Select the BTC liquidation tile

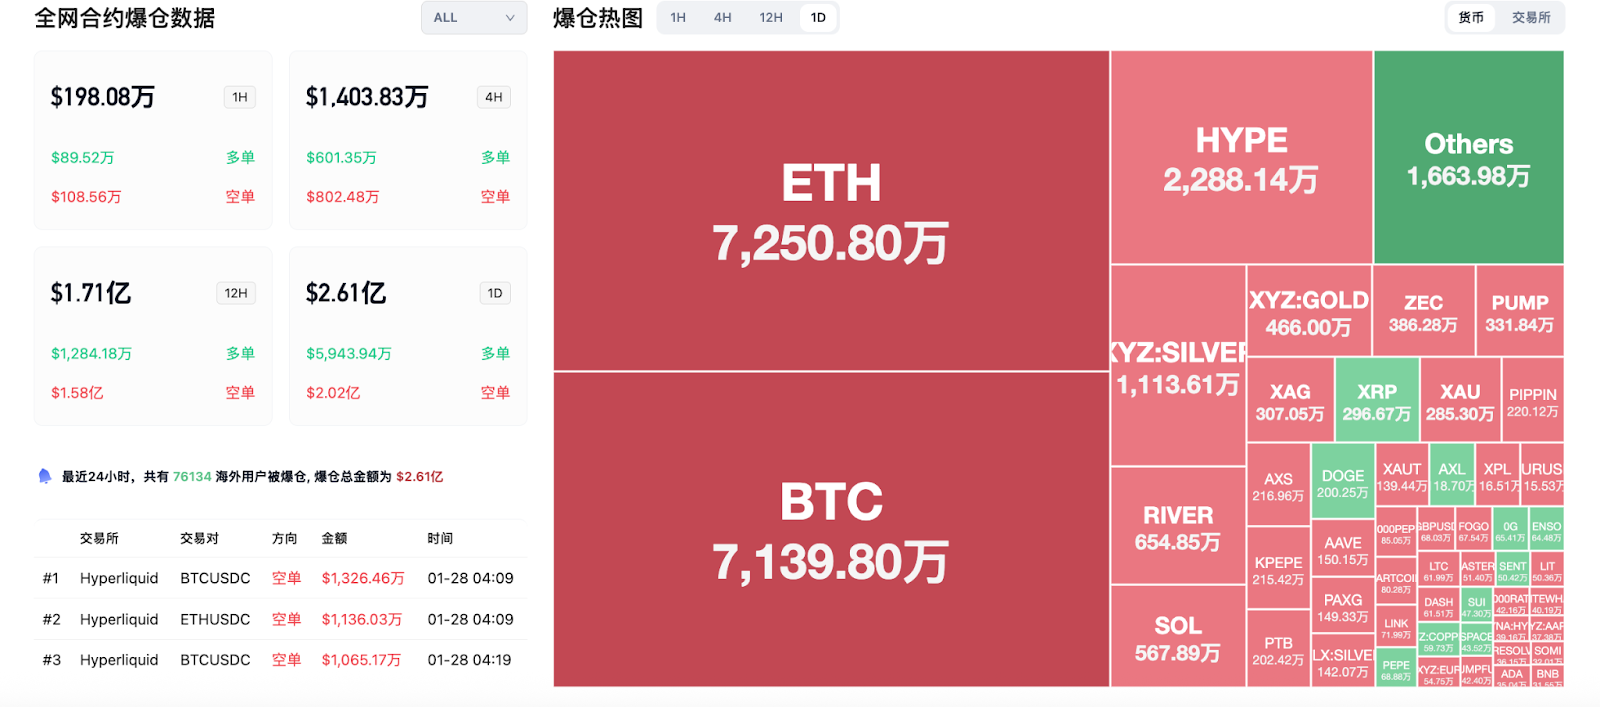point(830,530)
